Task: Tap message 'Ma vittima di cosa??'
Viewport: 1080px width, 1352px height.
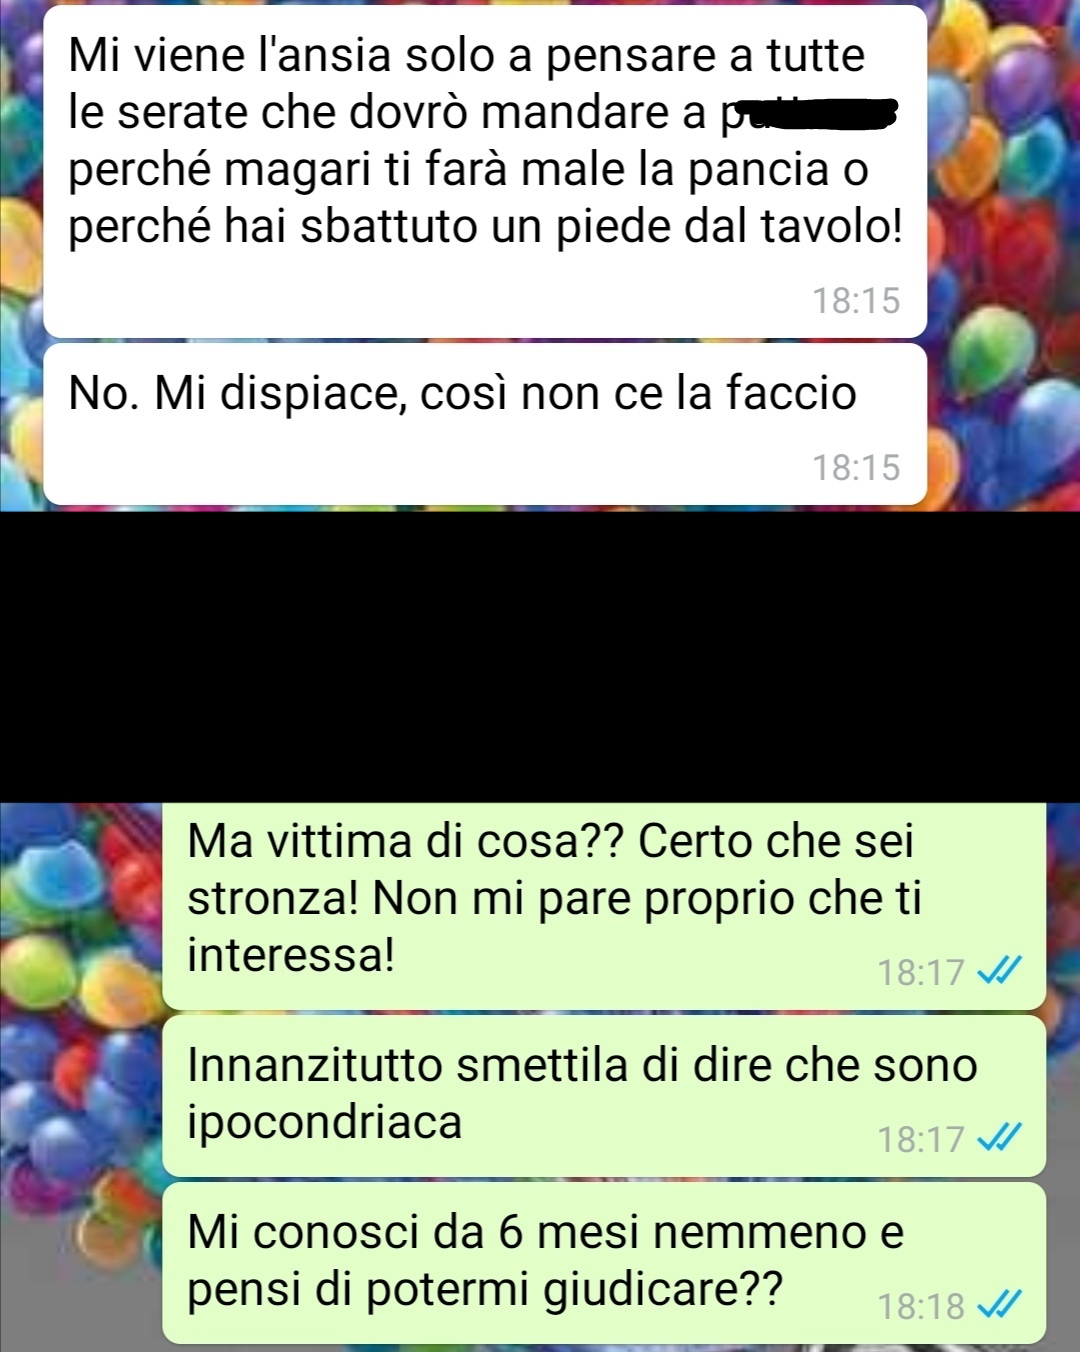Action: pos(604,906)
